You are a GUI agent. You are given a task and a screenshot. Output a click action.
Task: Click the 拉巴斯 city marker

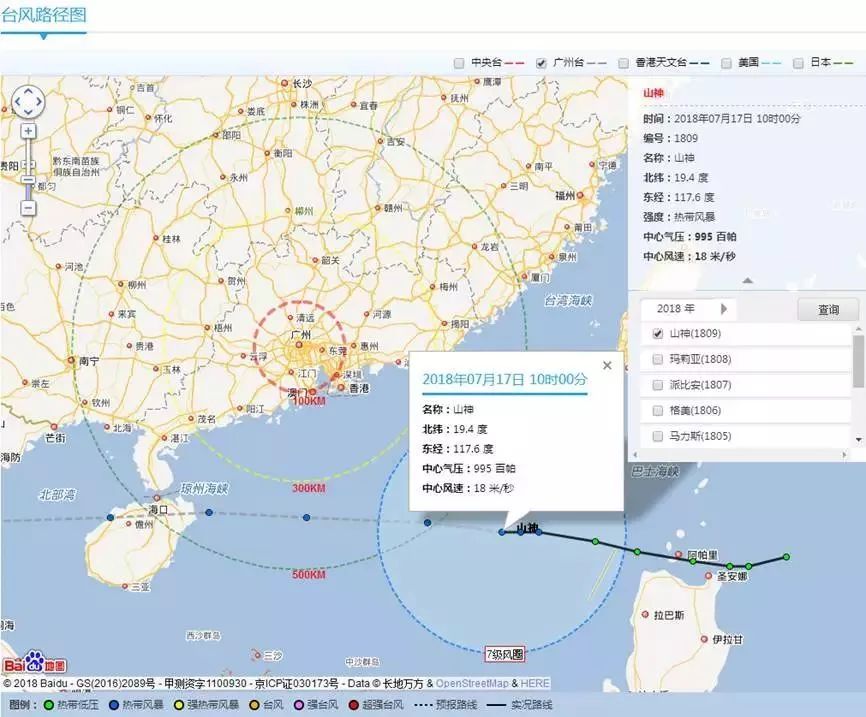tap(645, 614)
